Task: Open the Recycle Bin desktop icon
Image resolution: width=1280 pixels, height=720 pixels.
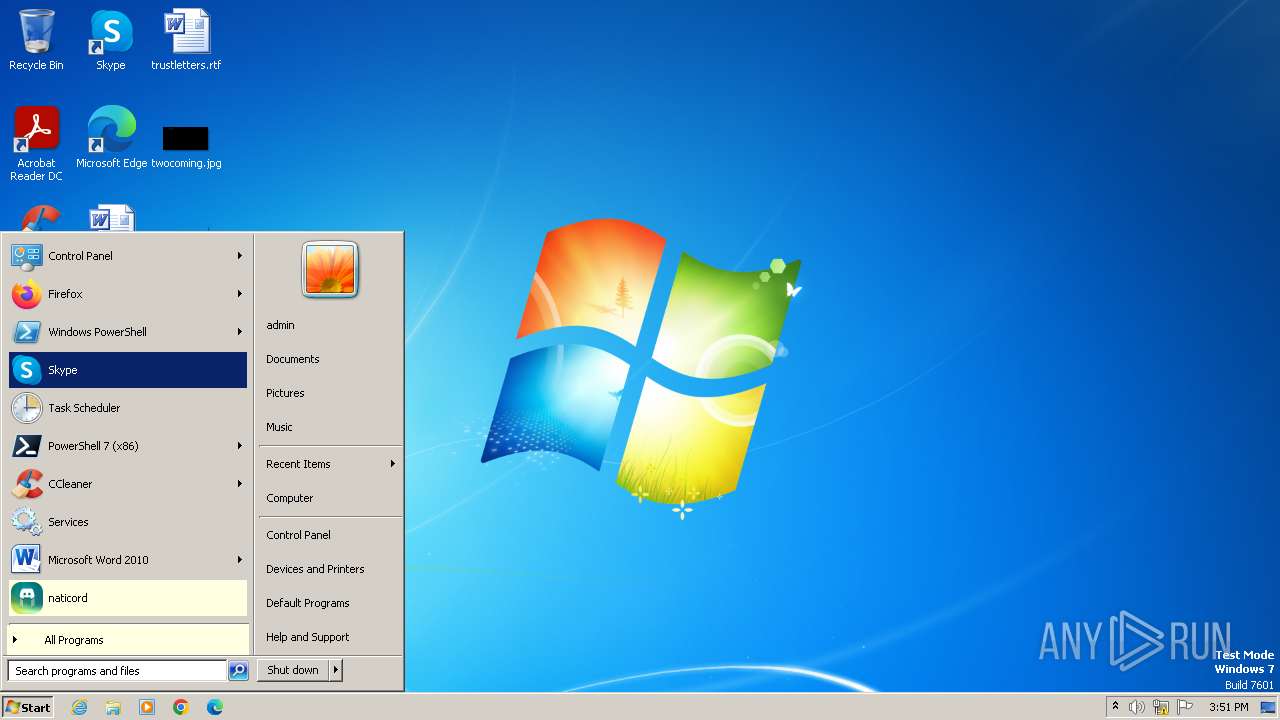Action: click(36, 40)
